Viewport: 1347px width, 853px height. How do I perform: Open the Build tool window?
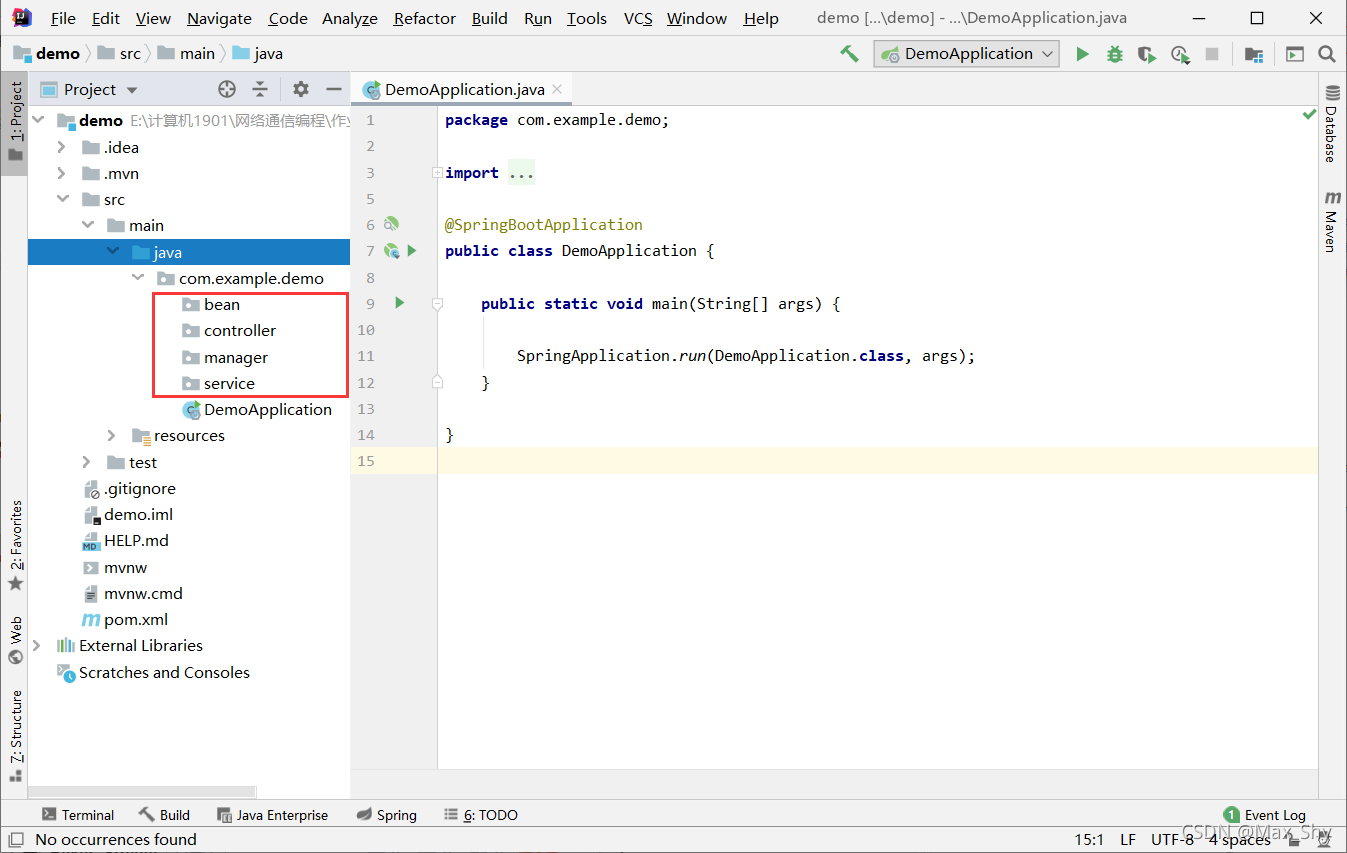[x=164, y=815]
